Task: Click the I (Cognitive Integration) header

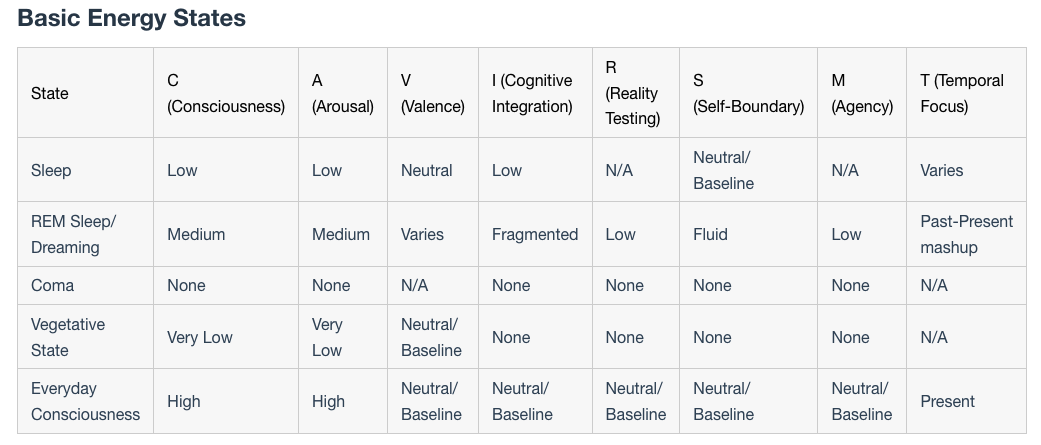Action: point(532,94)
